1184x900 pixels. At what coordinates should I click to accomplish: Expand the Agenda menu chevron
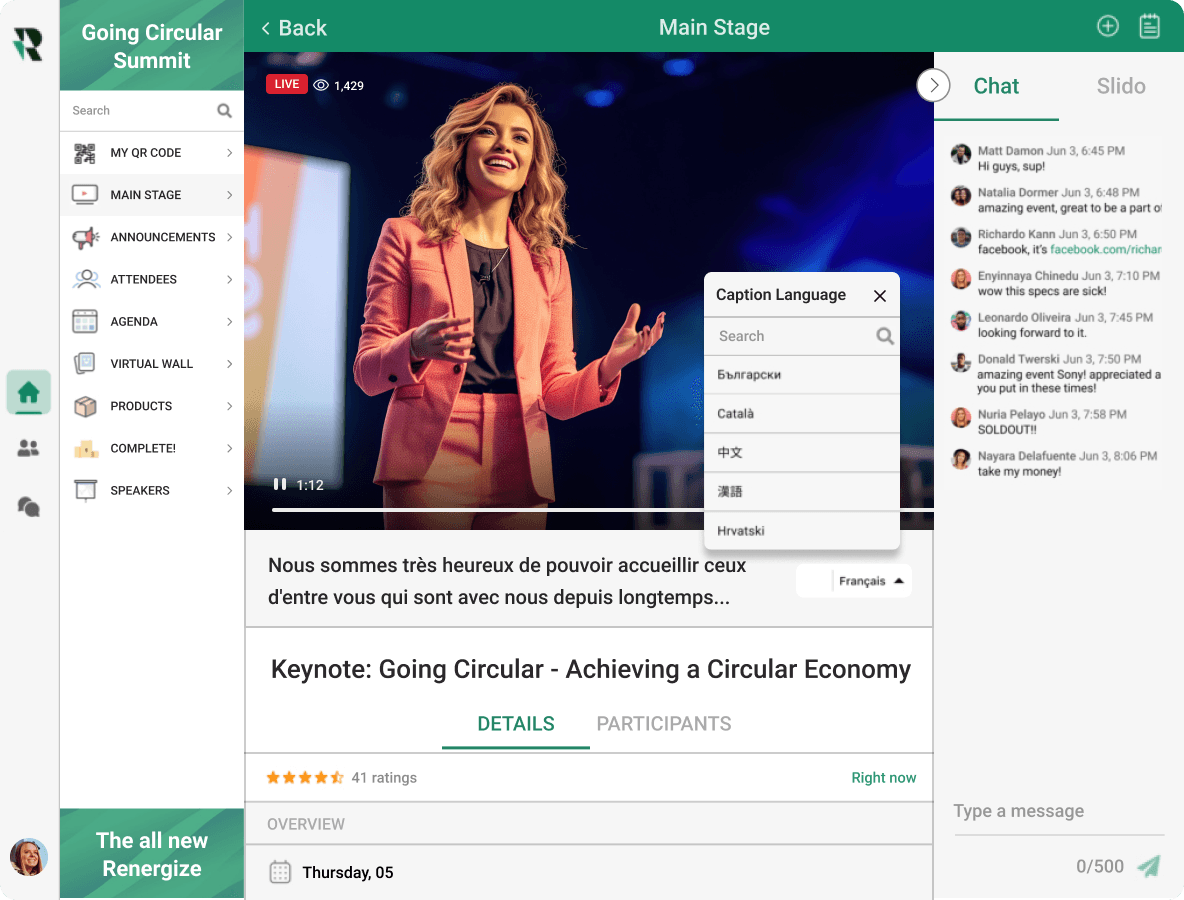coord(229,322)
